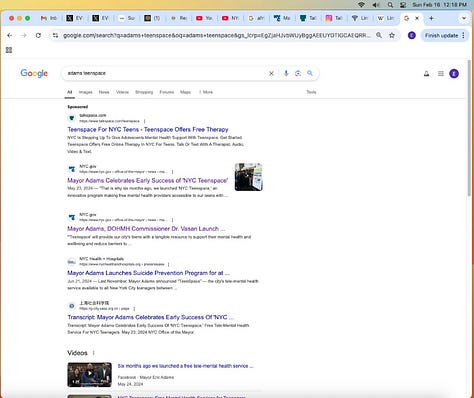
Task: Select the Shopping search filter
Action: click(x=144, y=92)
